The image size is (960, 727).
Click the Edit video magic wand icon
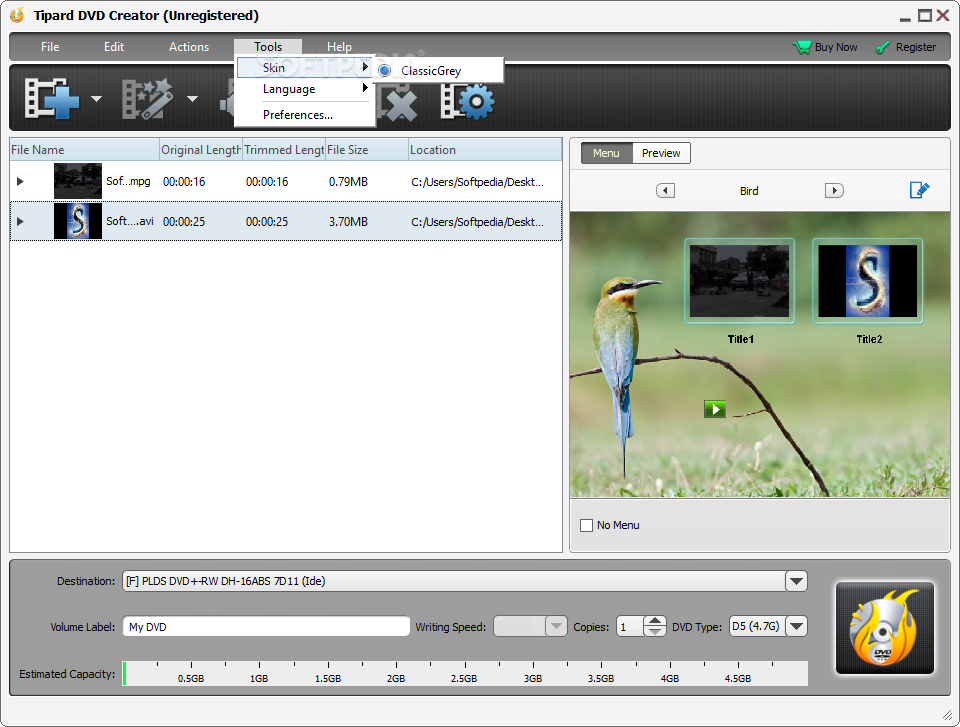pyautogui.click(x=147, y=99)
